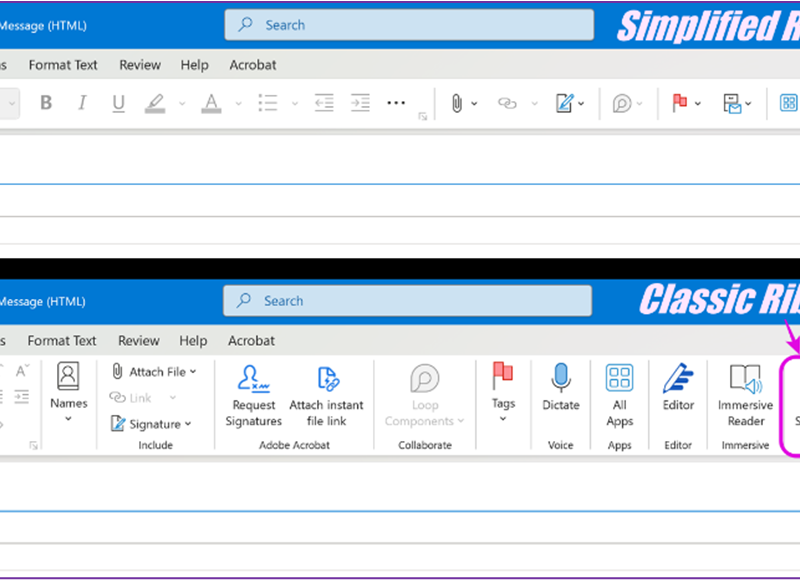
Task: Launch the Immersive Reader
Action: (745, 394)
